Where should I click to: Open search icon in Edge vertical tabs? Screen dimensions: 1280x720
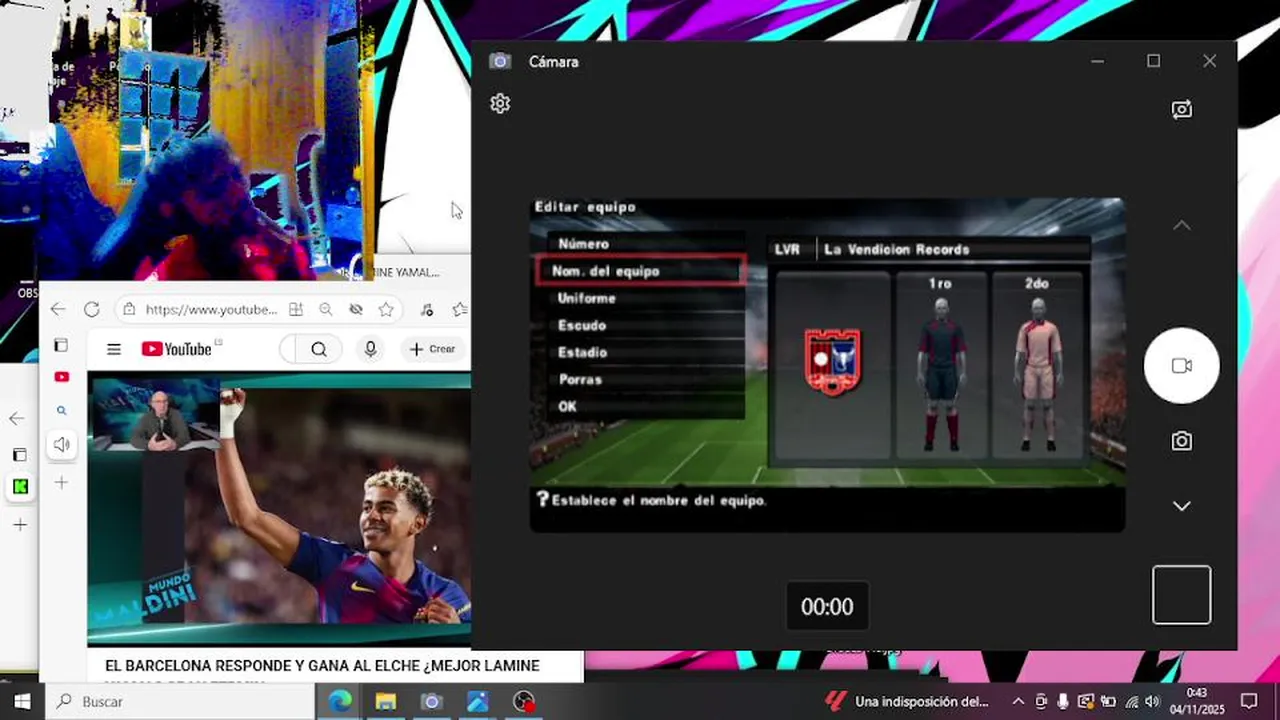coord(61,410)
